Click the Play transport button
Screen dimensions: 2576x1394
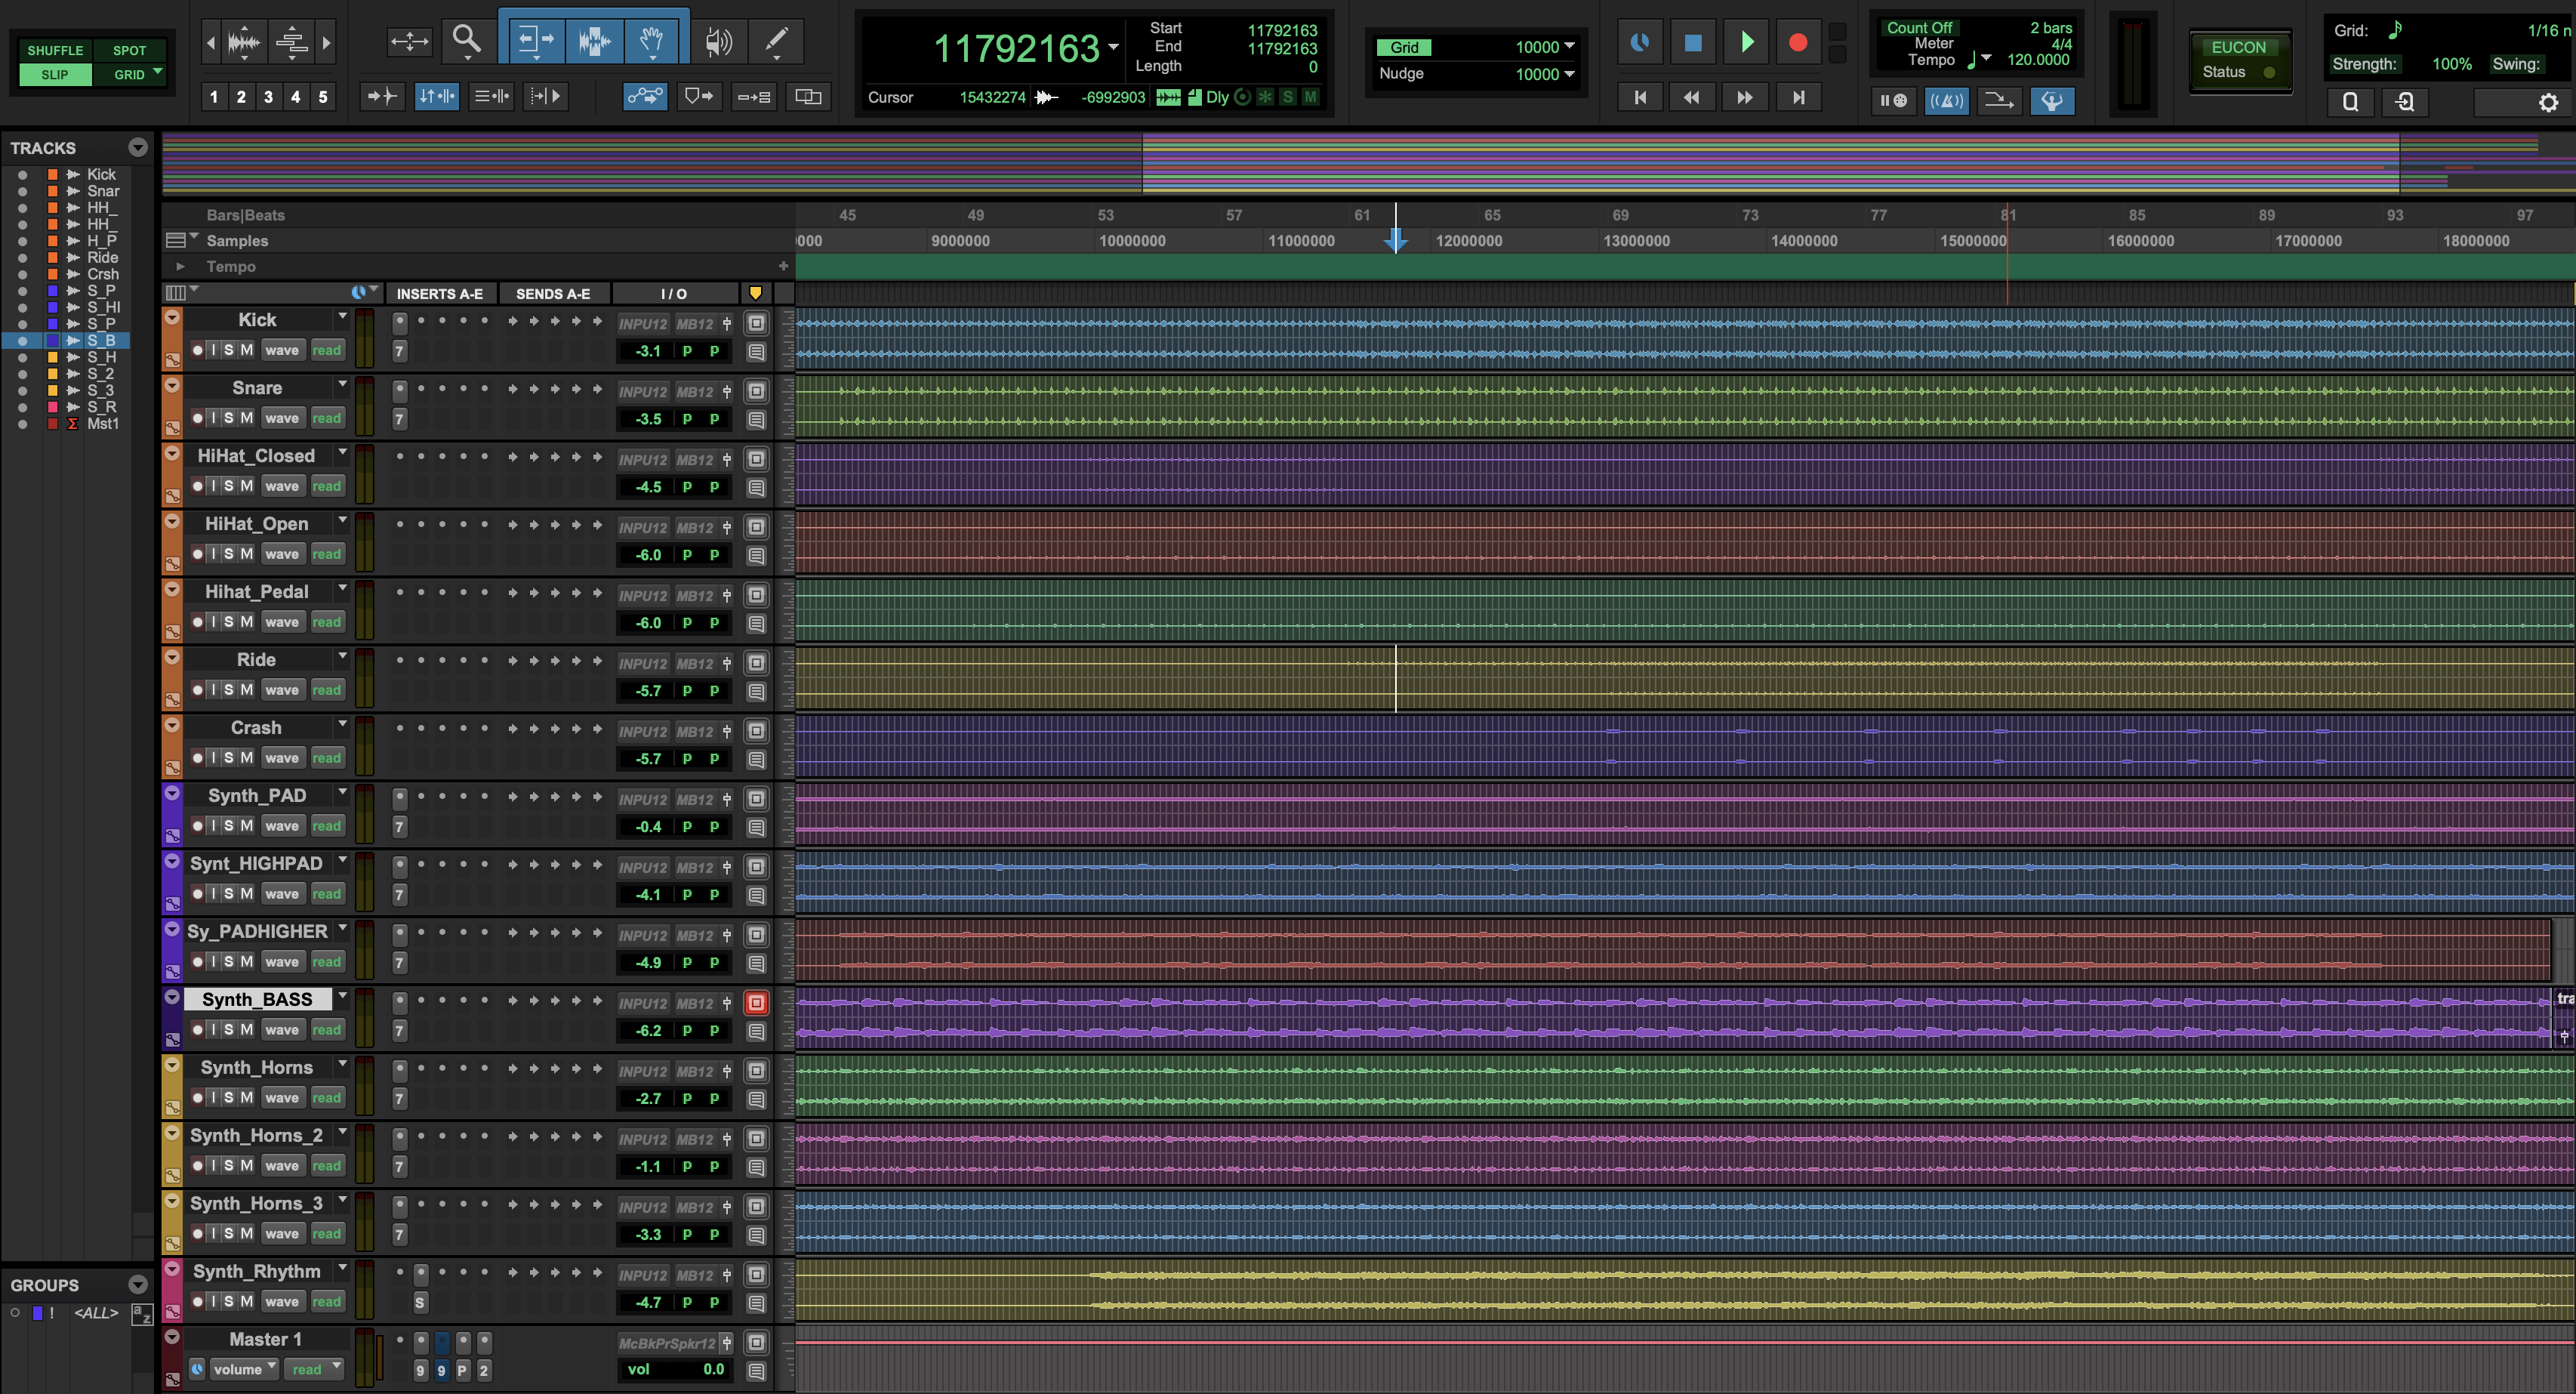point(1746,42)
